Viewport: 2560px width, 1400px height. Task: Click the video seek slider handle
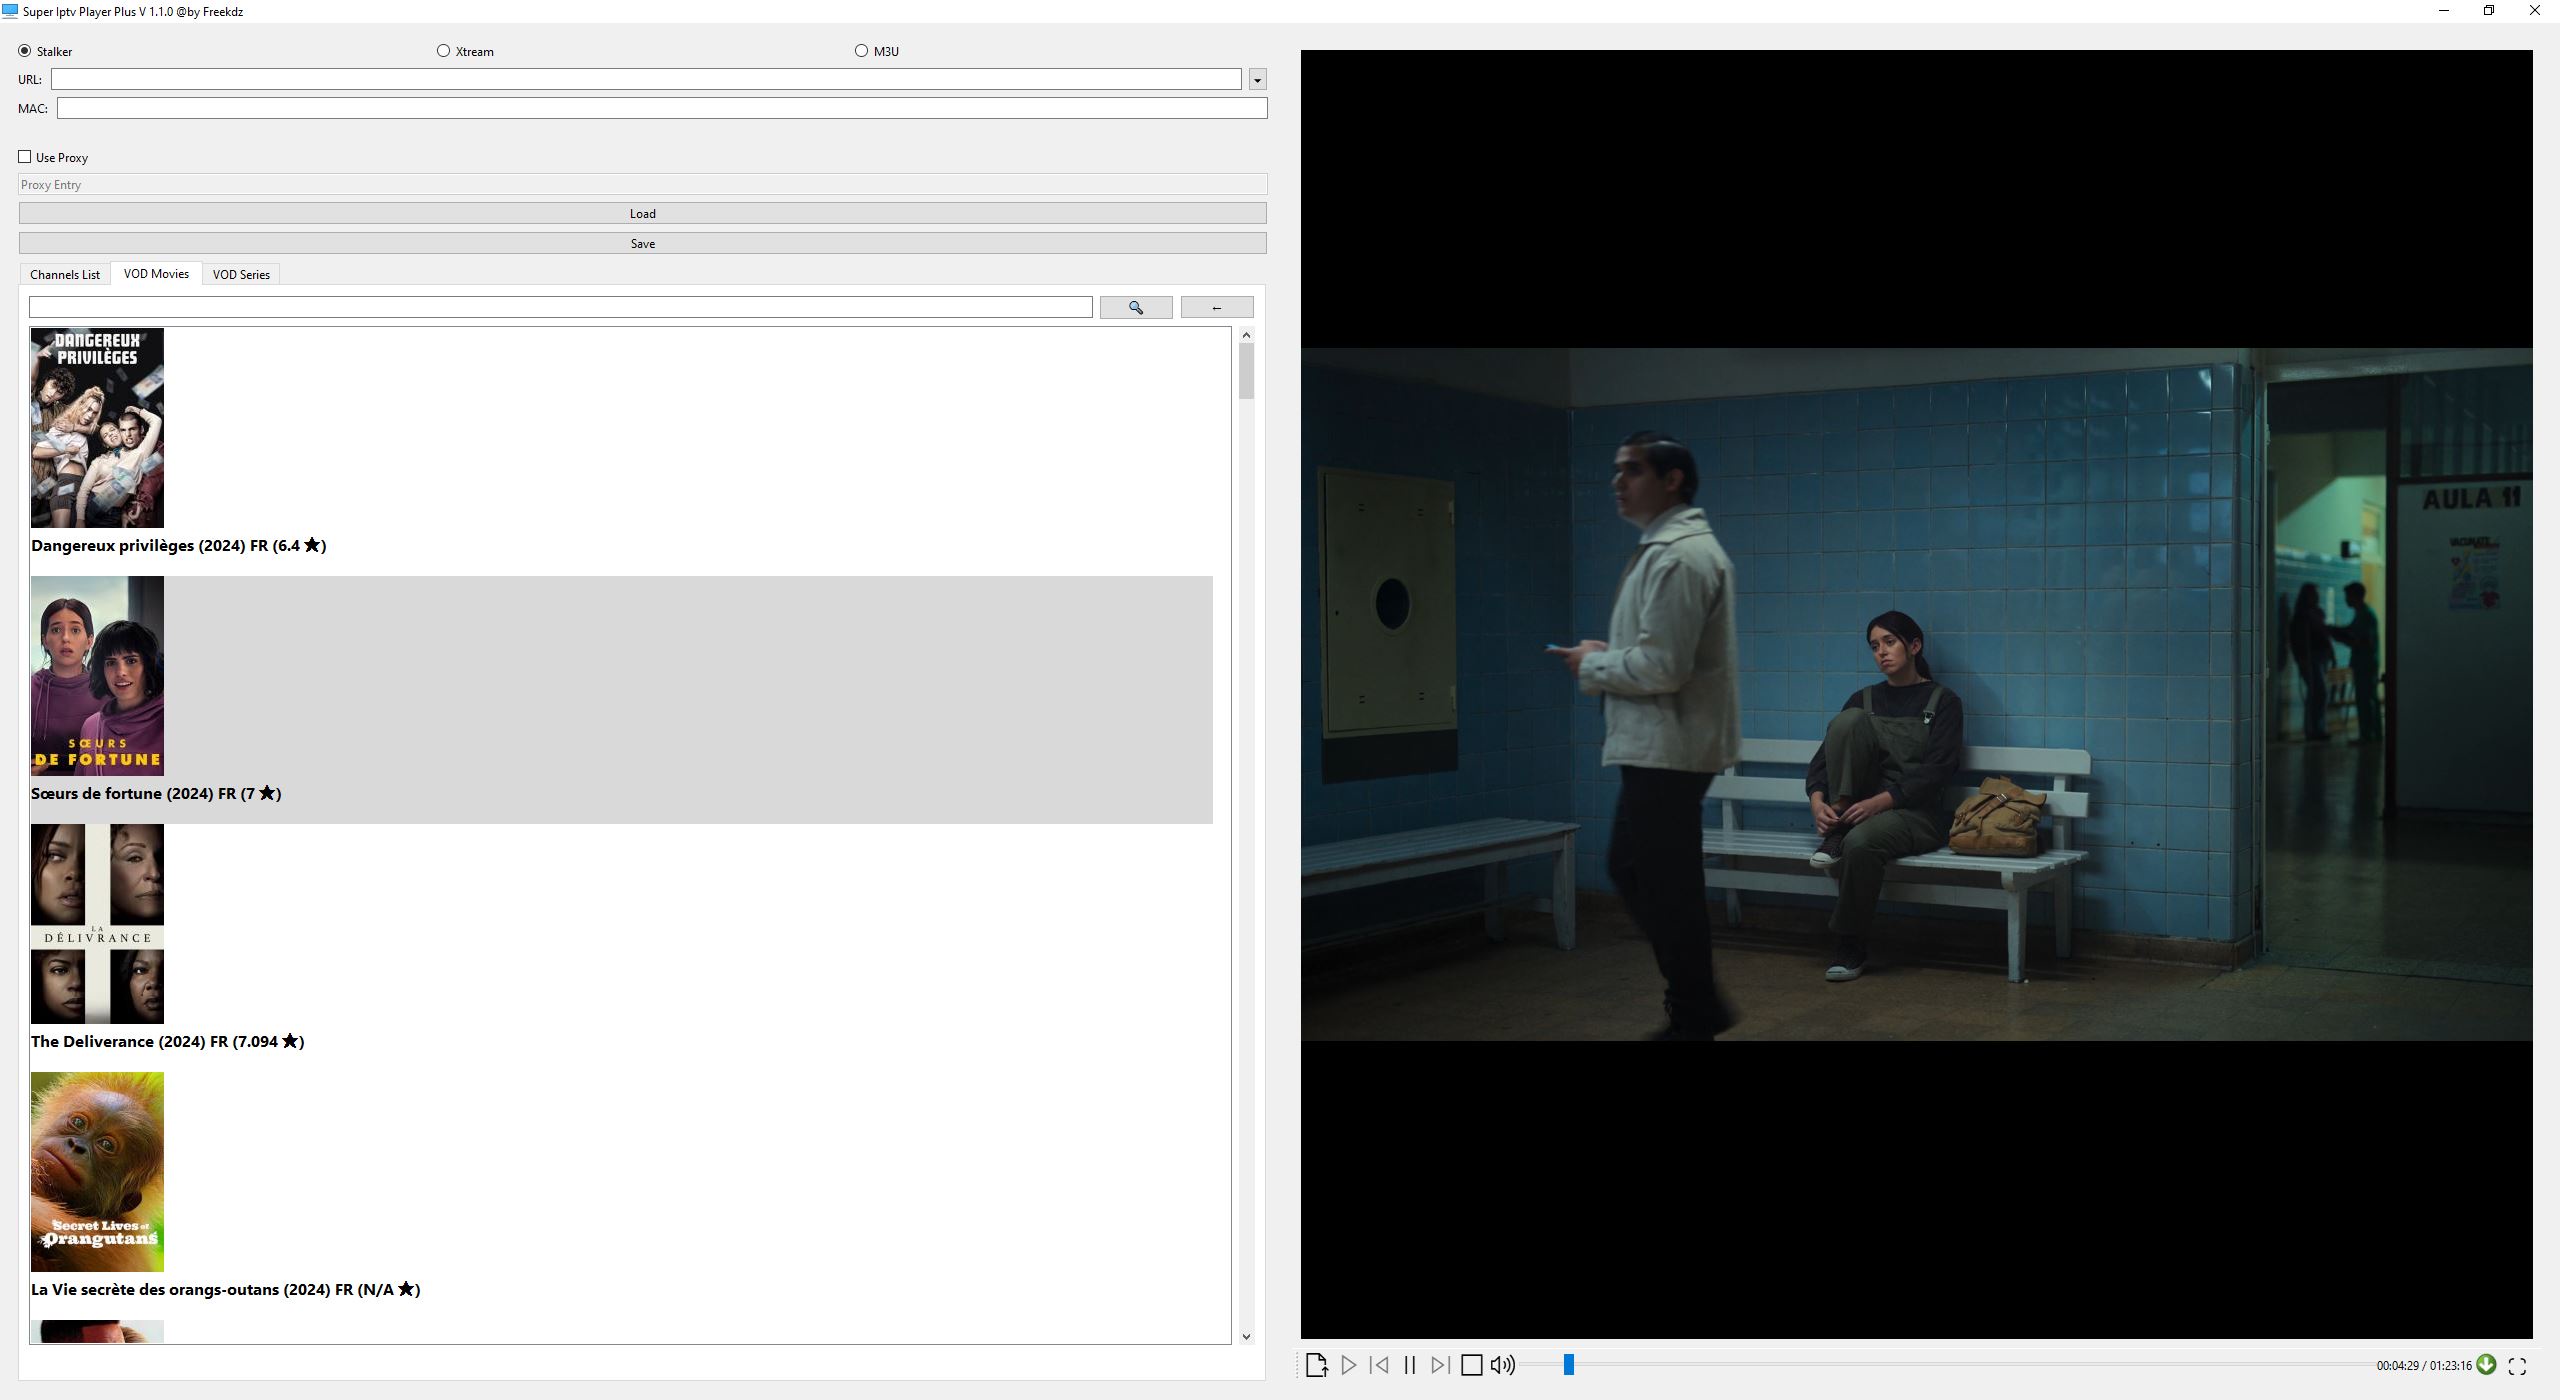pos(1569,1365)
